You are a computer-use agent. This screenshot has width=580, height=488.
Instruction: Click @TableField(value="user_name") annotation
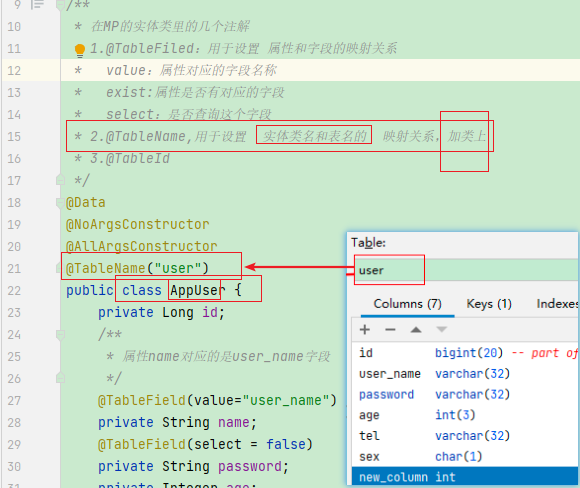[x=217, y=400]
